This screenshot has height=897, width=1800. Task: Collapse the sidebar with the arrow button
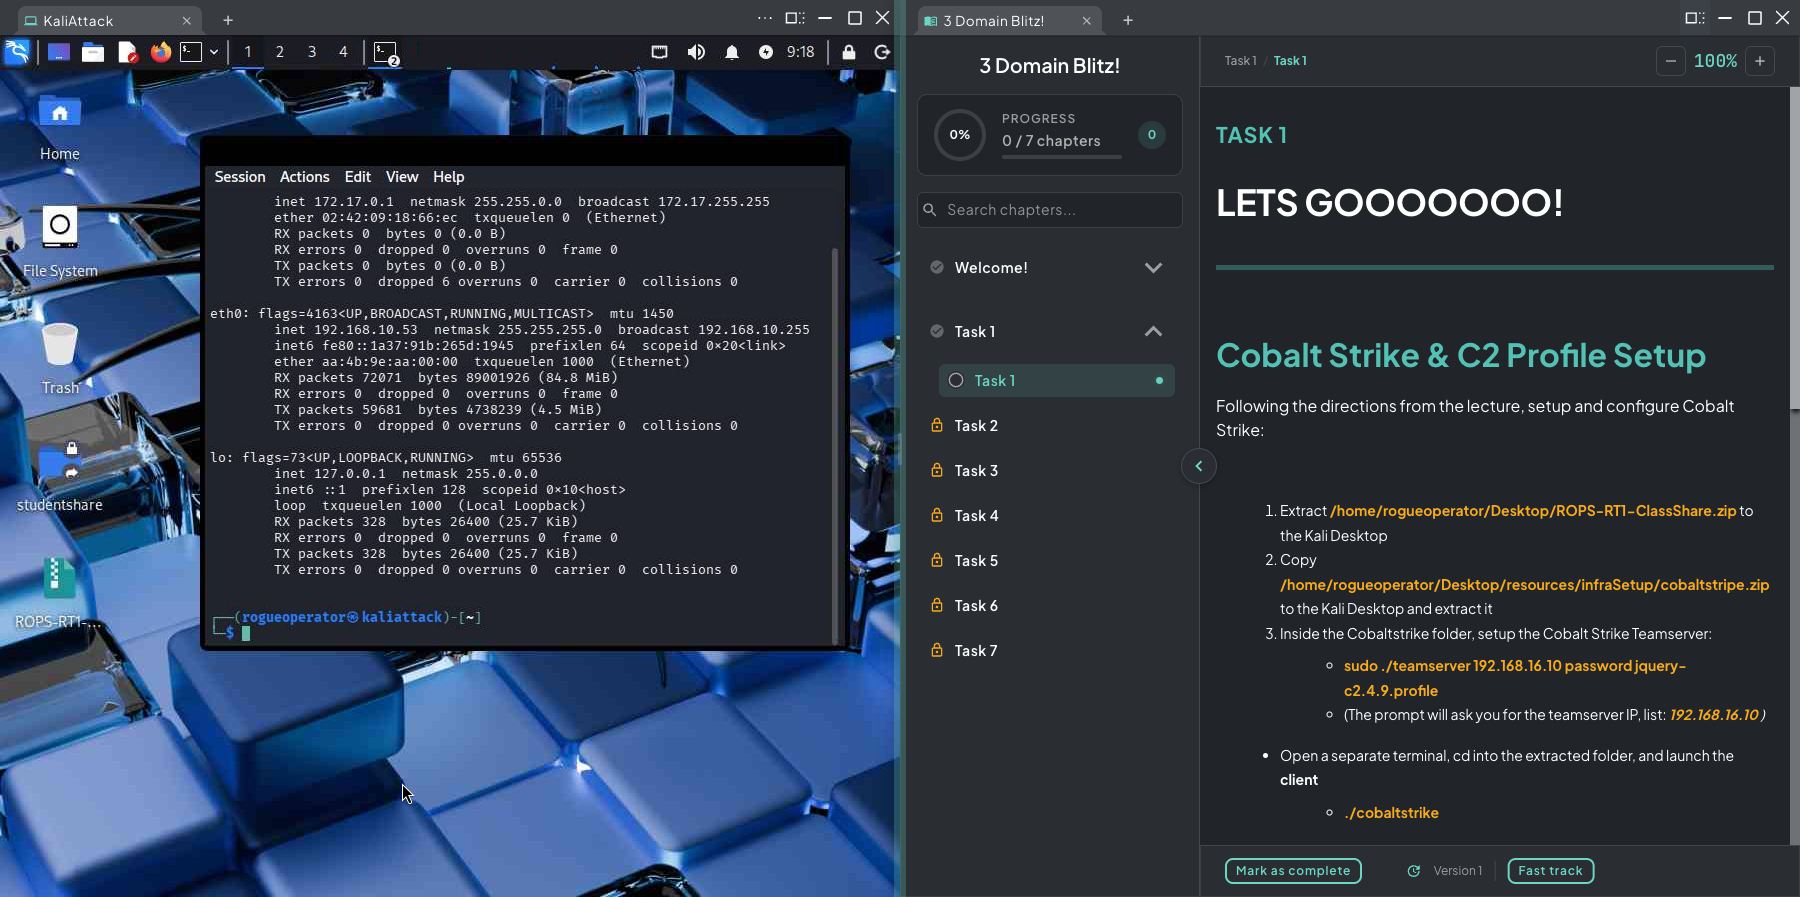(1199, 466)
